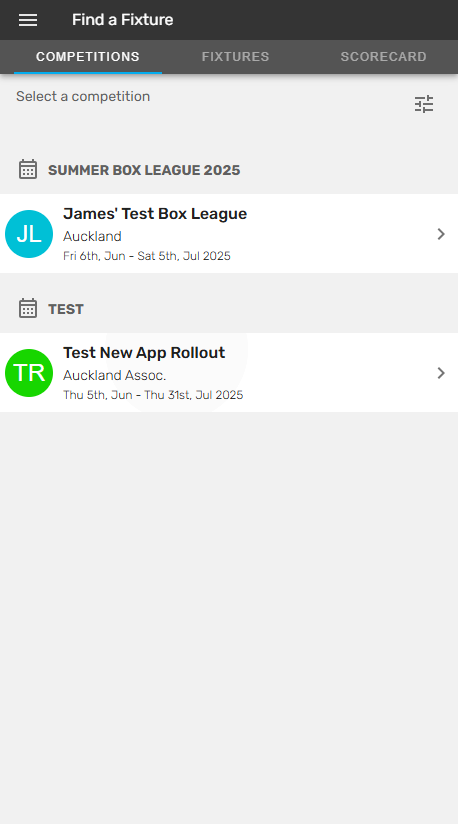The width and height of the screenshot is (458, 824).
Task: Expand James' Test Box League chevron arrow
Action: tap(441, 234)
